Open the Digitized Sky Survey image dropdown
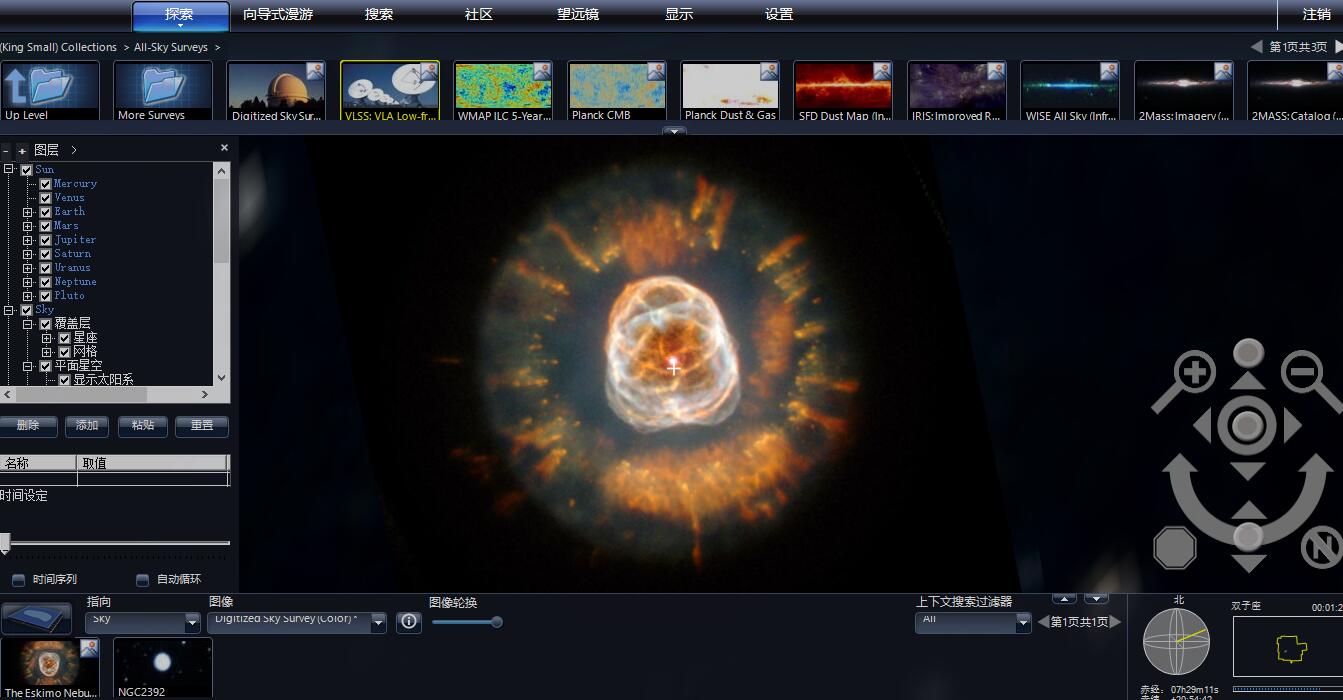 [x=378, y=623]
